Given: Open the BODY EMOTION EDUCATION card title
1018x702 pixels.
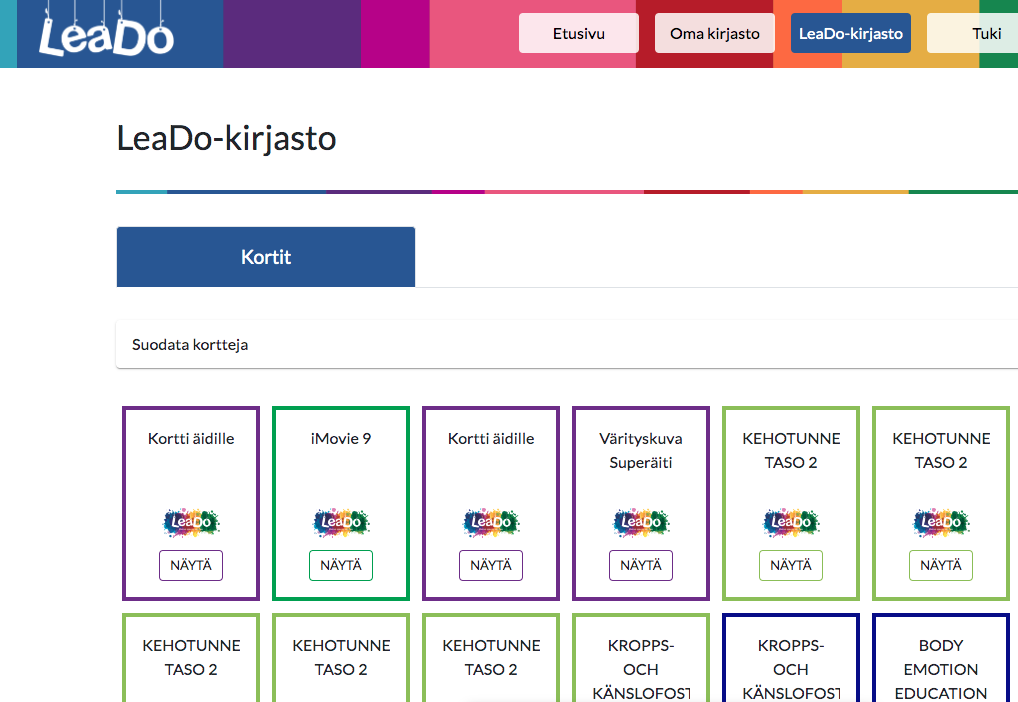Looking at the screenshot, I should (941, 669).
